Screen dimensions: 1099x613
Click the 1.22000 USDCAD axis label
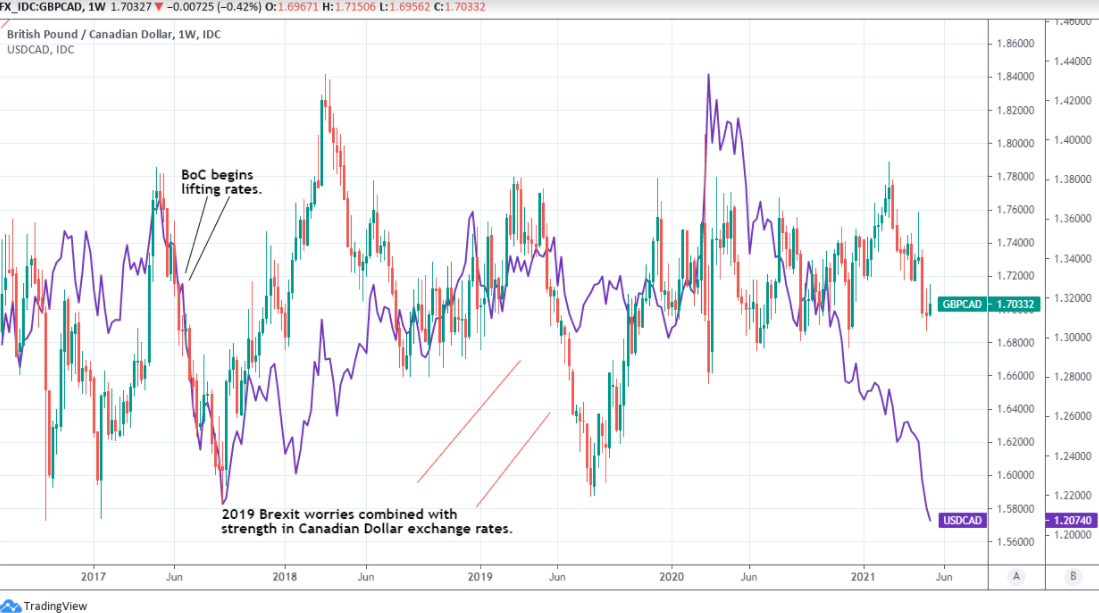point(1072,495)
